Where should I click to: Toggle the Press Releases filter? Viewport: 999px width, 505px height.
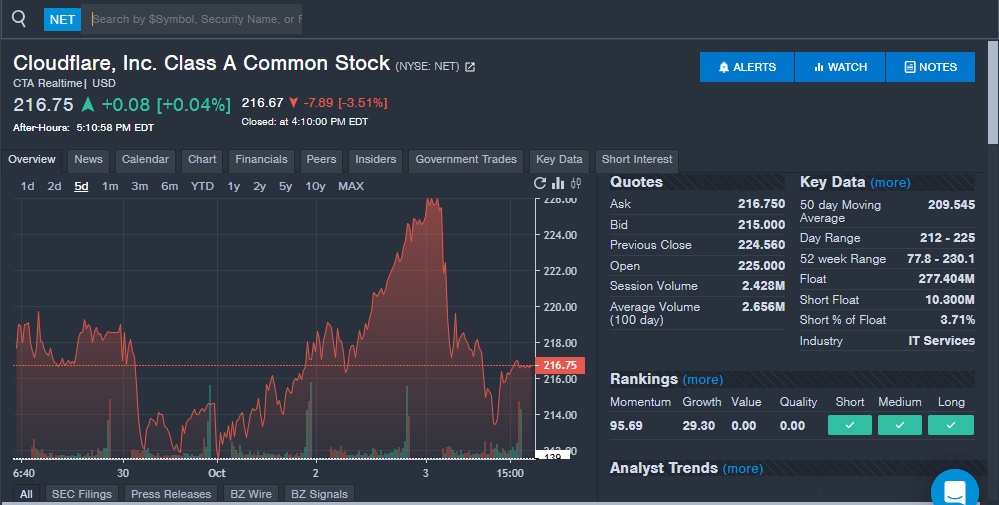171,494
